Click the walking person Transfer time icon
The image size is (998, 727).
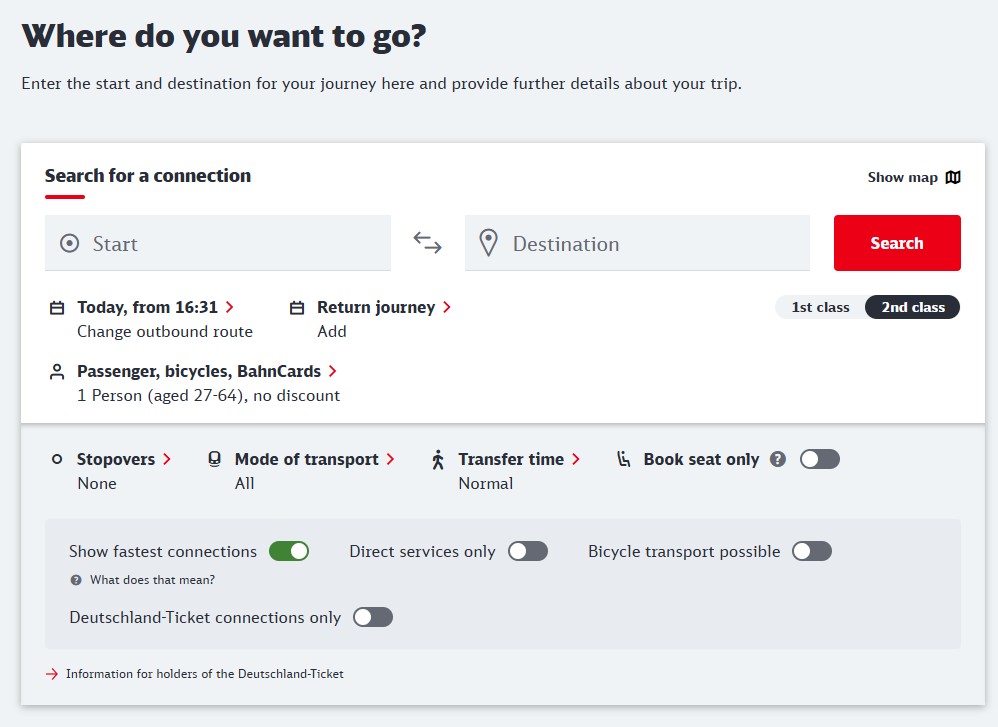click(x=438, y=460)
